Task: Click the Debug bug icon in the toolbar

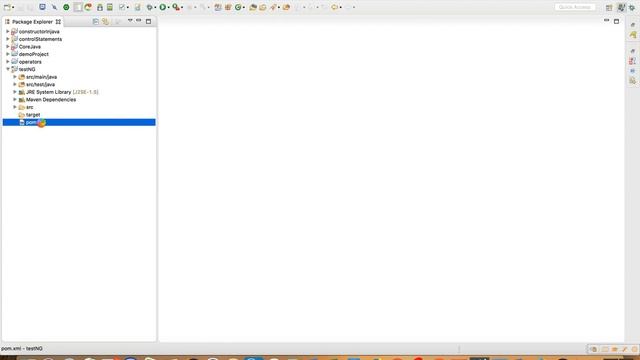Action: point(149,7)
